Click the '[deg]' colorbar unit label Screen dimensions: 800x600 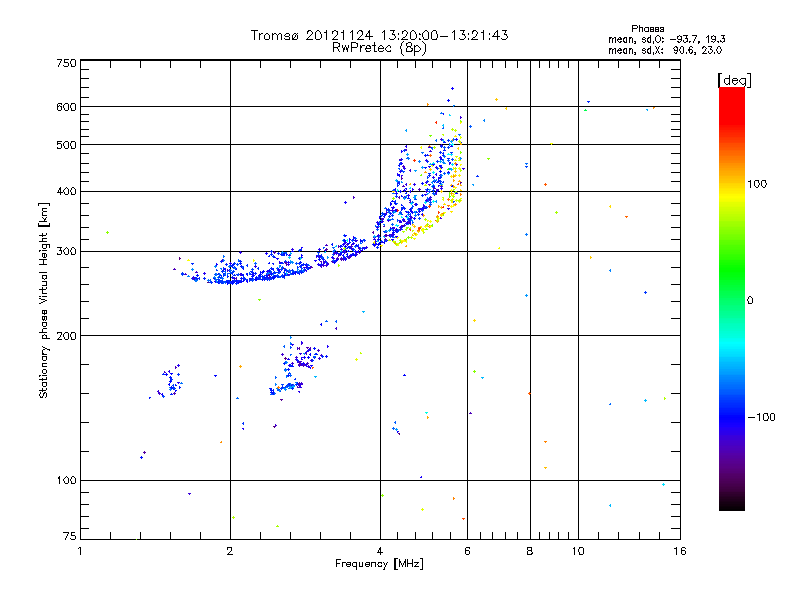point(734,81)
